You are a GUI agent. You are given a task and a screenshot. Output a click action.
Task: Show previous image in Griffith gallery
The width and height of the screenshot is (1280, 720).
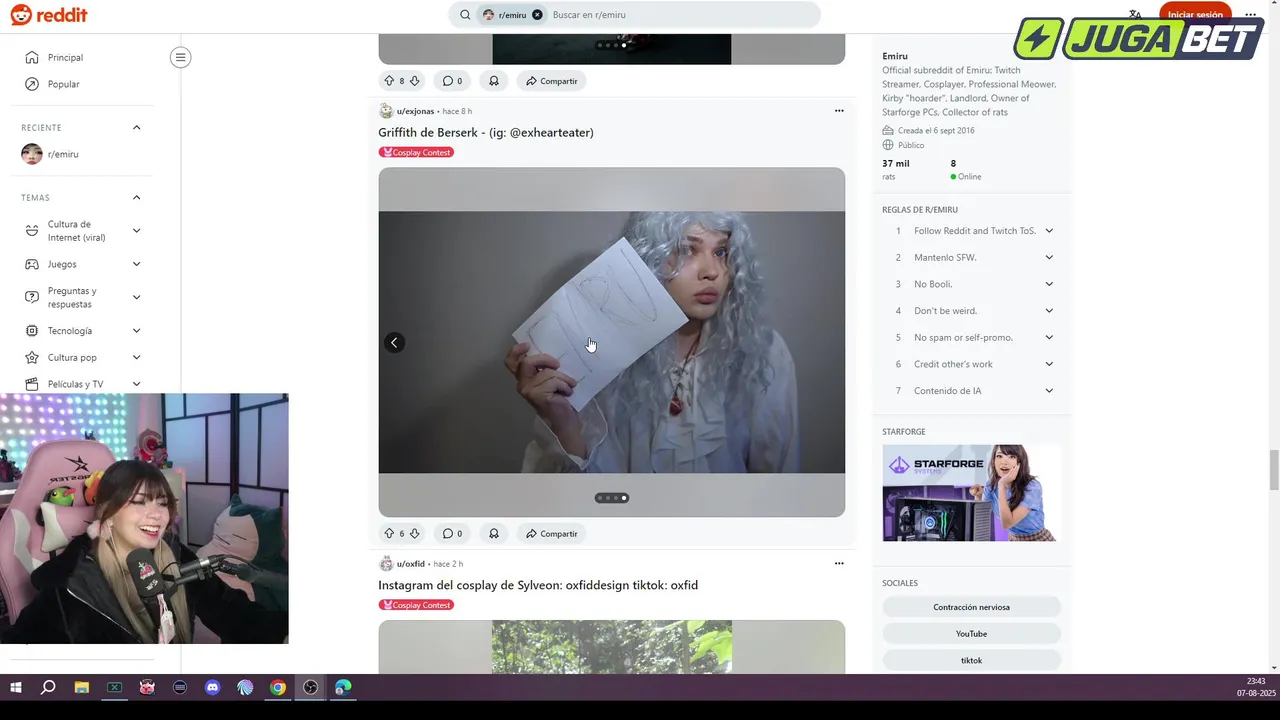394,342
